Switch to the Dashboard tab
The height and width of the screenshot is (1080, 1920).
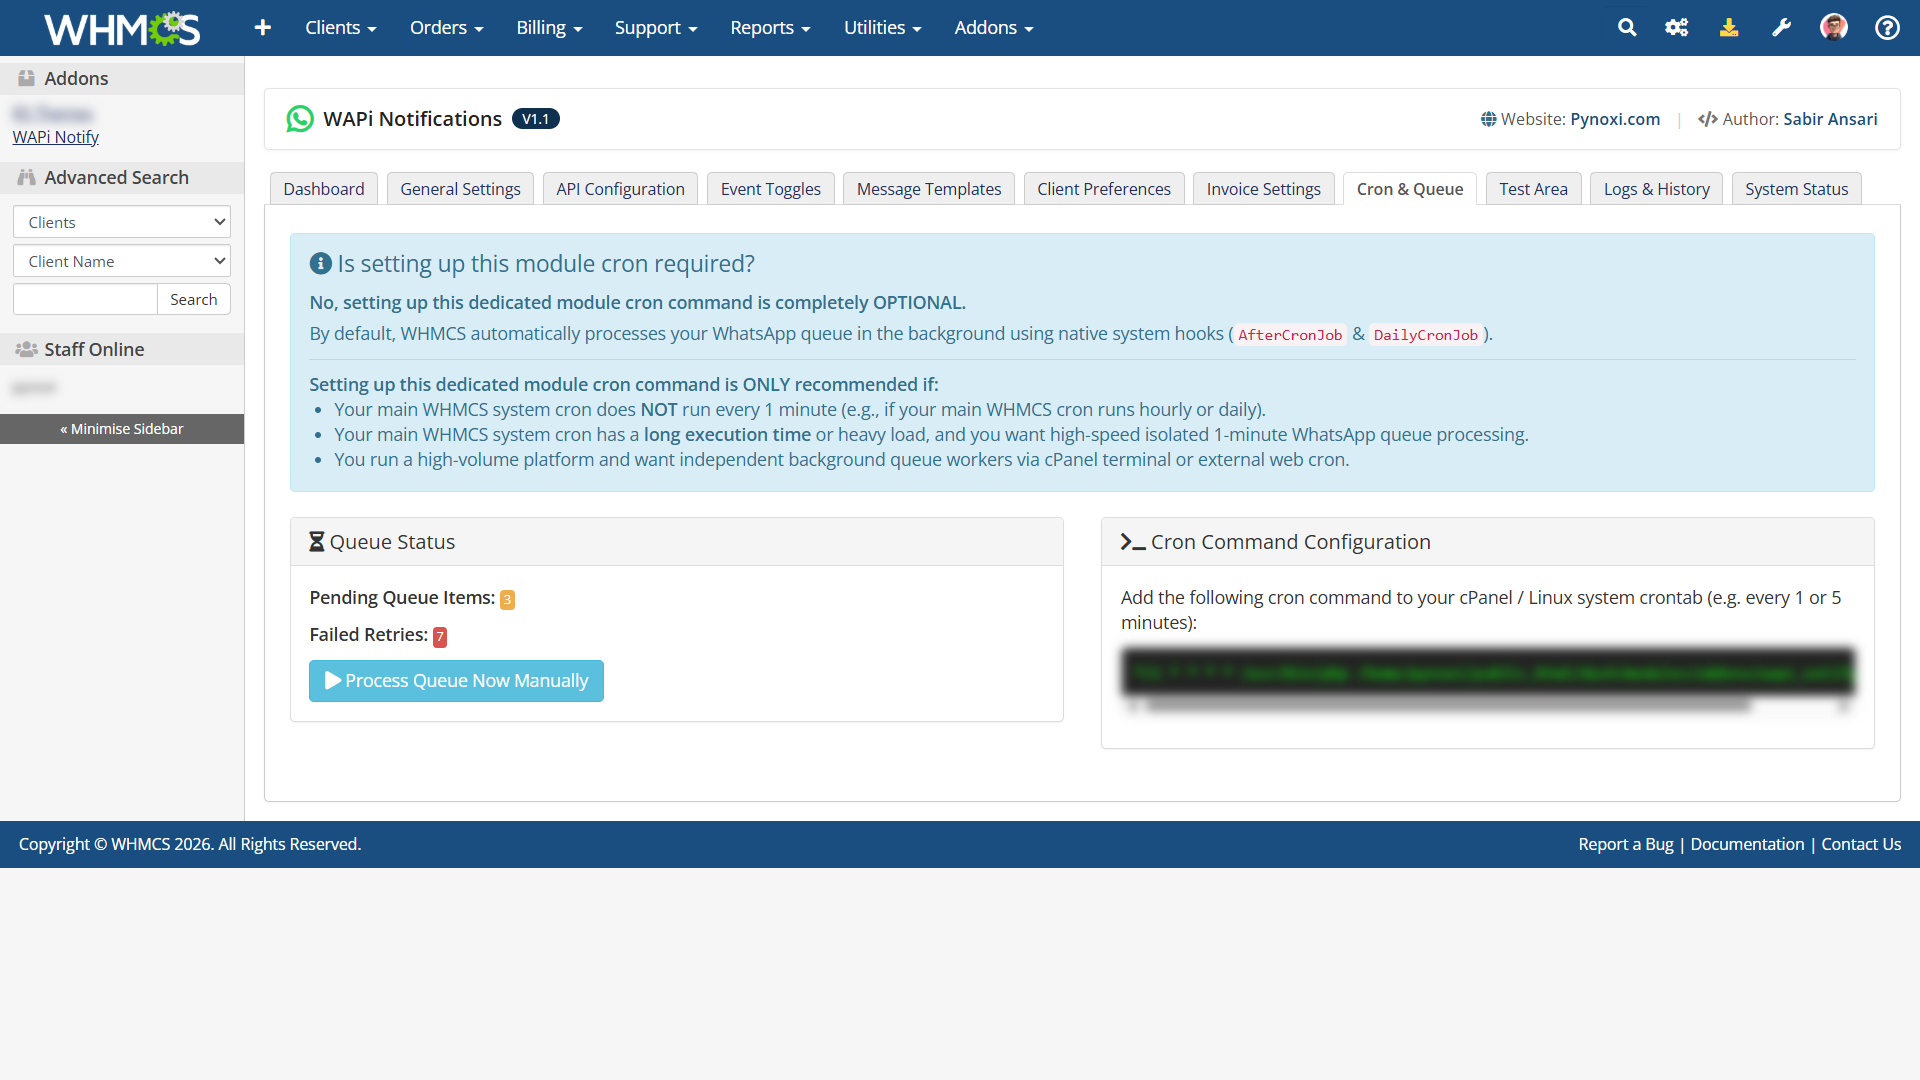324,189
